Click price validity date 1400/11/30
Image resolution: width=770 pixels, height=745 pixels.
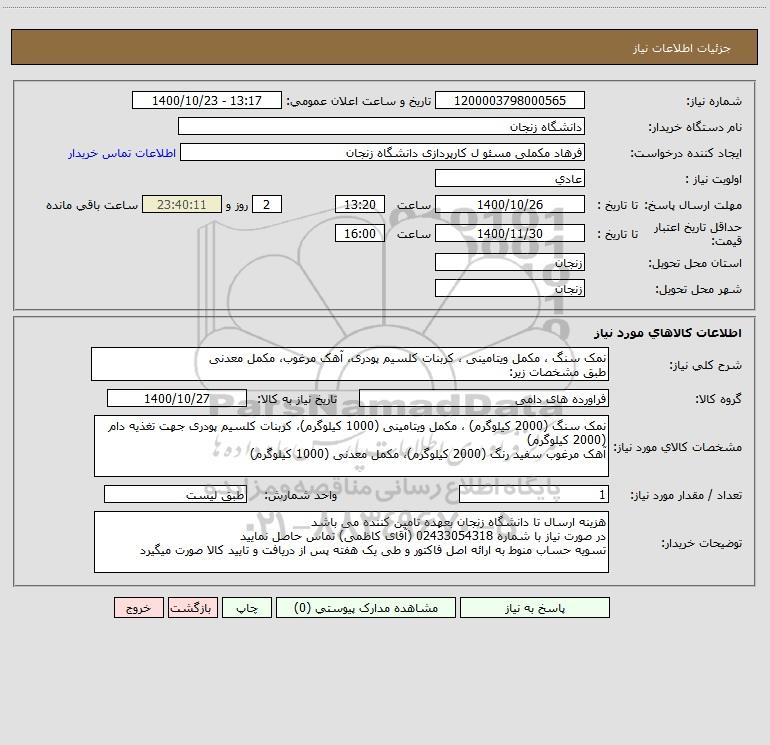click(510, 233)
